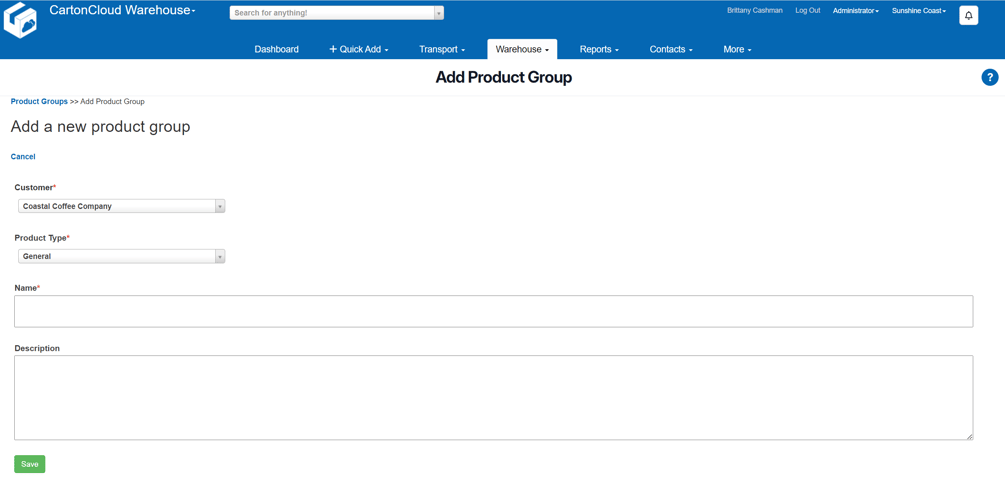
Task: Click the 'Description' field label
Action: click(x=37, y=348)
